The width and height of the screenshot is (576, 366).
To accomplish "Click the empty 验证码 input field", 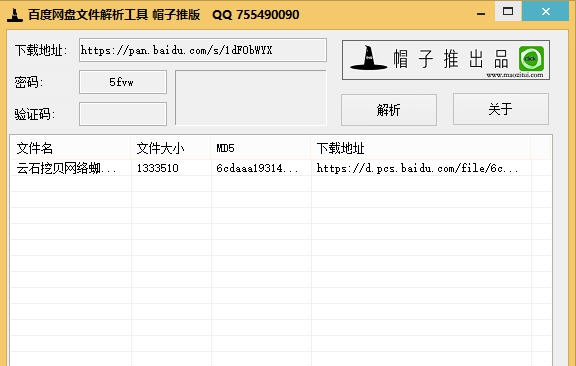I will click(x=123, y=114).
